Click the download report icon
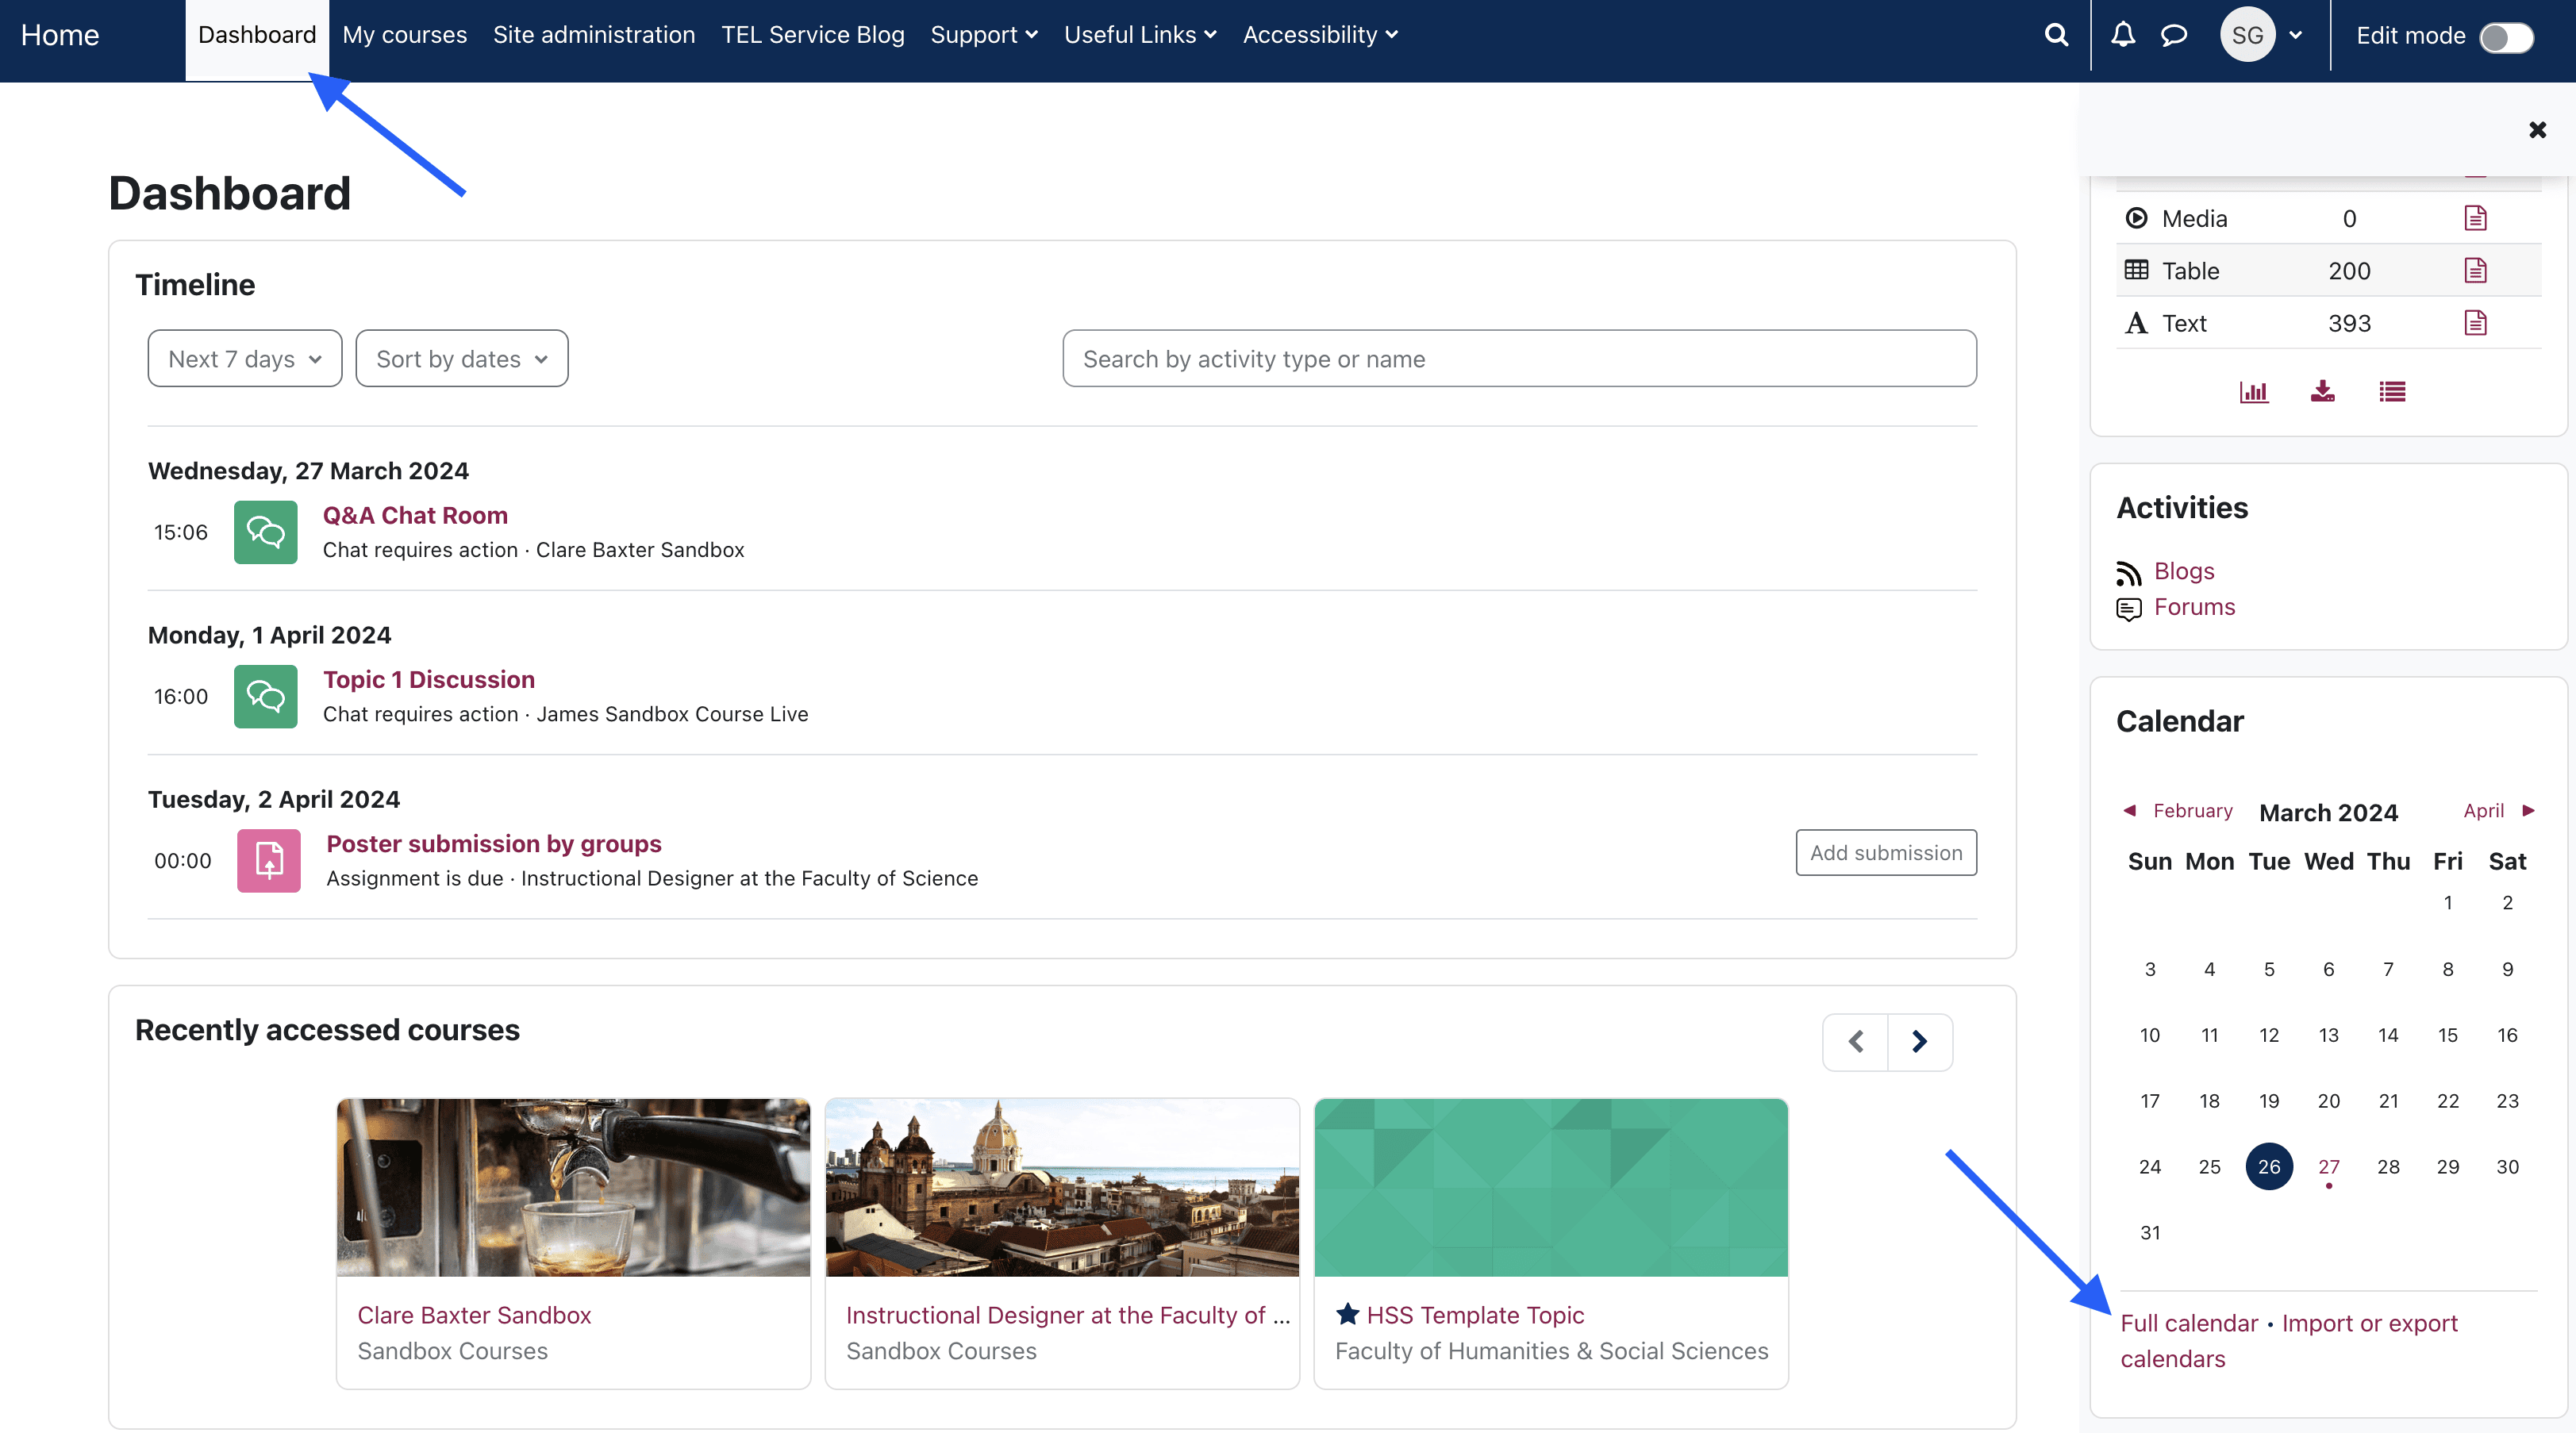This screenshot has width=2576, height=1433. (2322, 391)
